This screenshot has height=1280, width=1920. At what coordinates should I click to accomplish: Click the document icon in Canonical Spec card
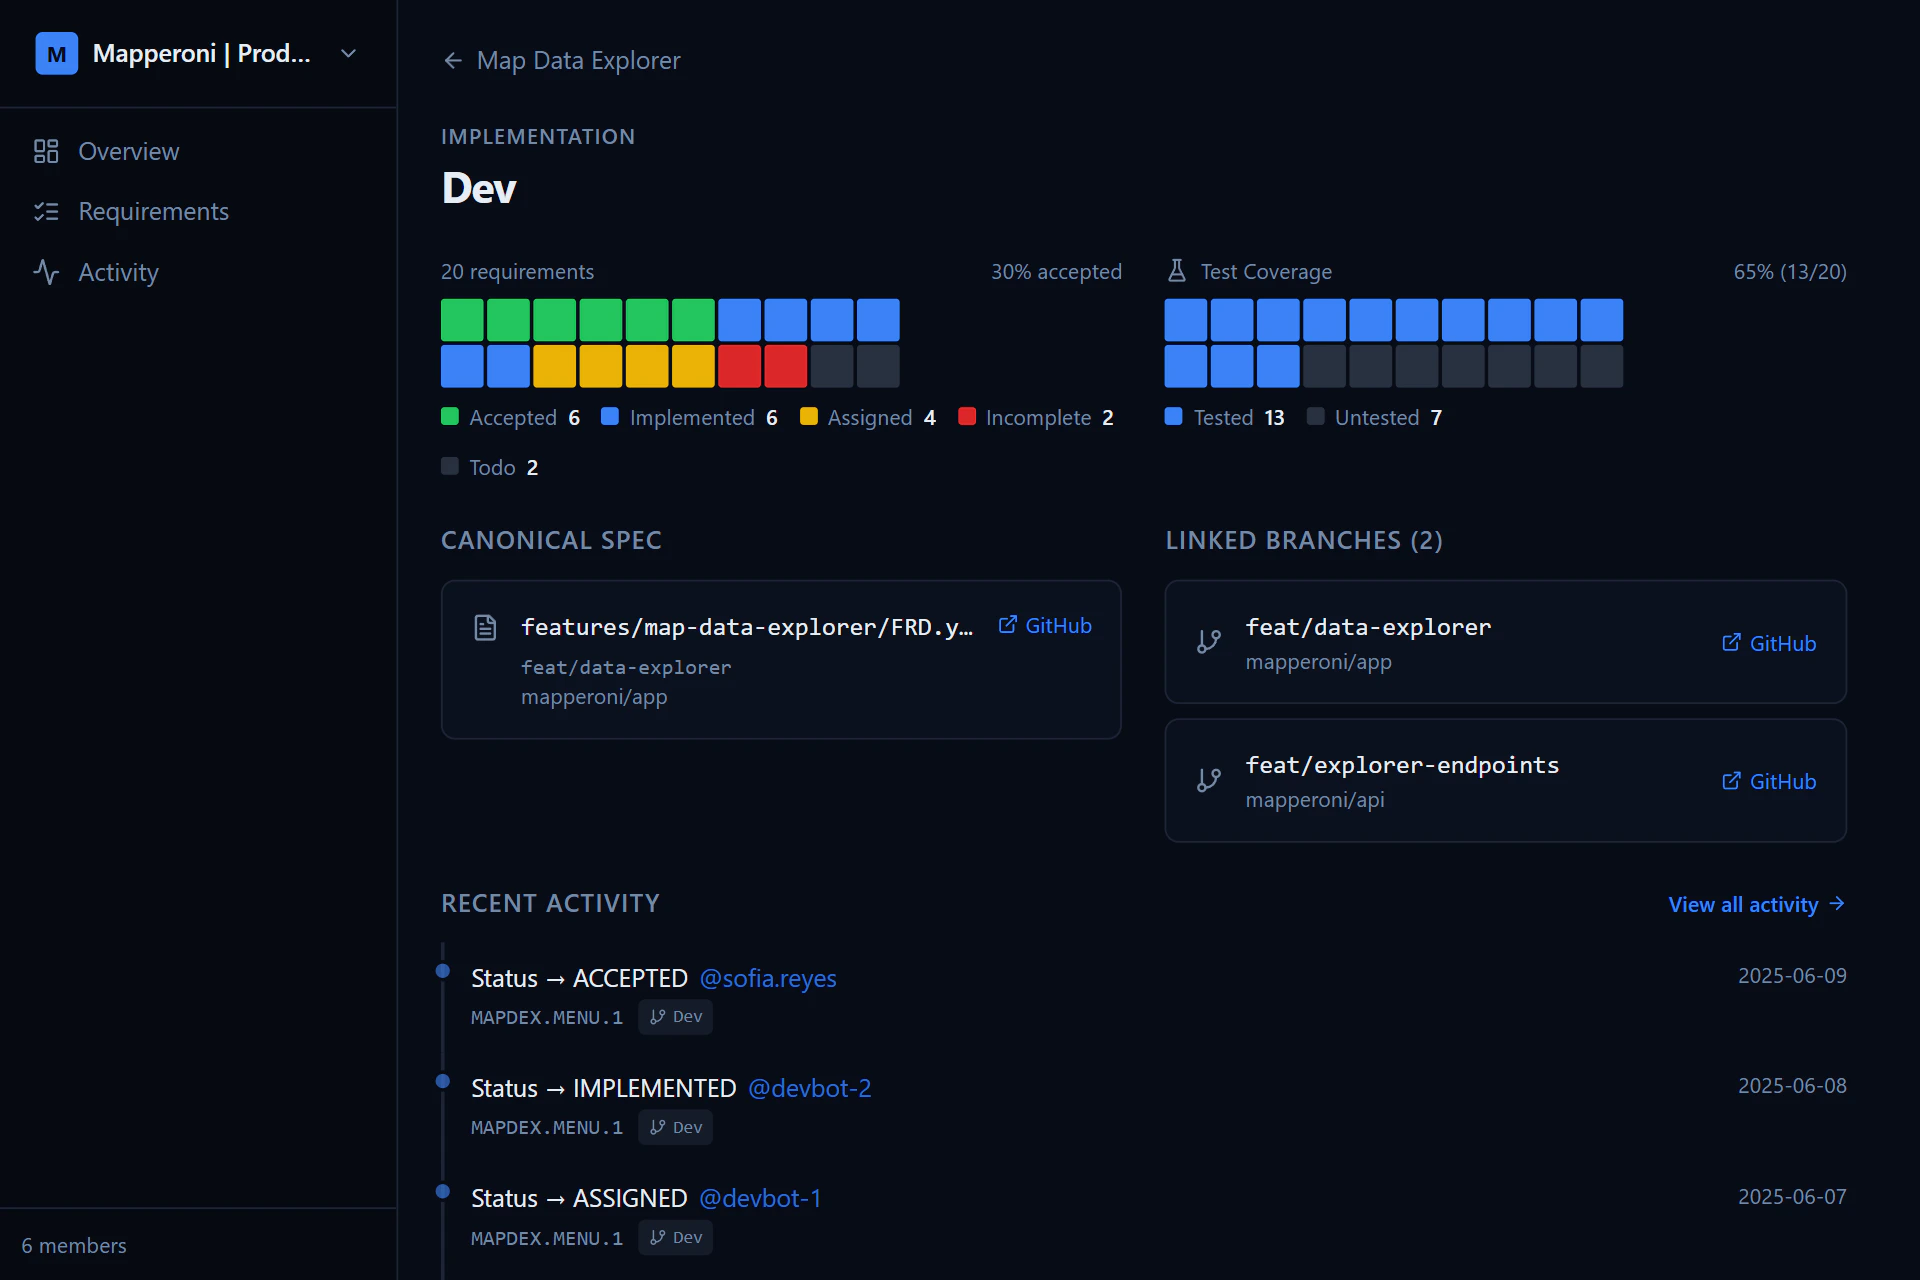[486, 627]
